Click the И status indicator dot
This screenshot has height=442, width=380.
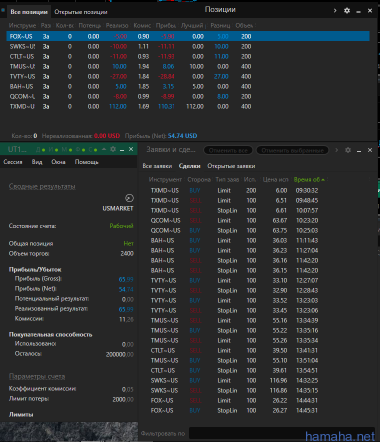coord(56,150)
